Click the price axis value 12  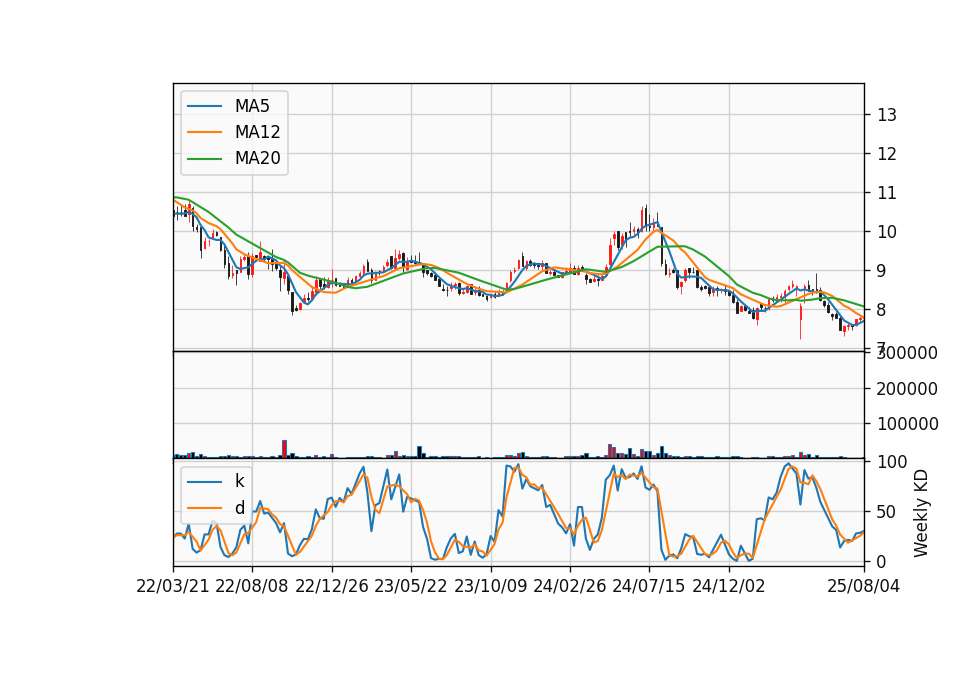pos(887,154)
